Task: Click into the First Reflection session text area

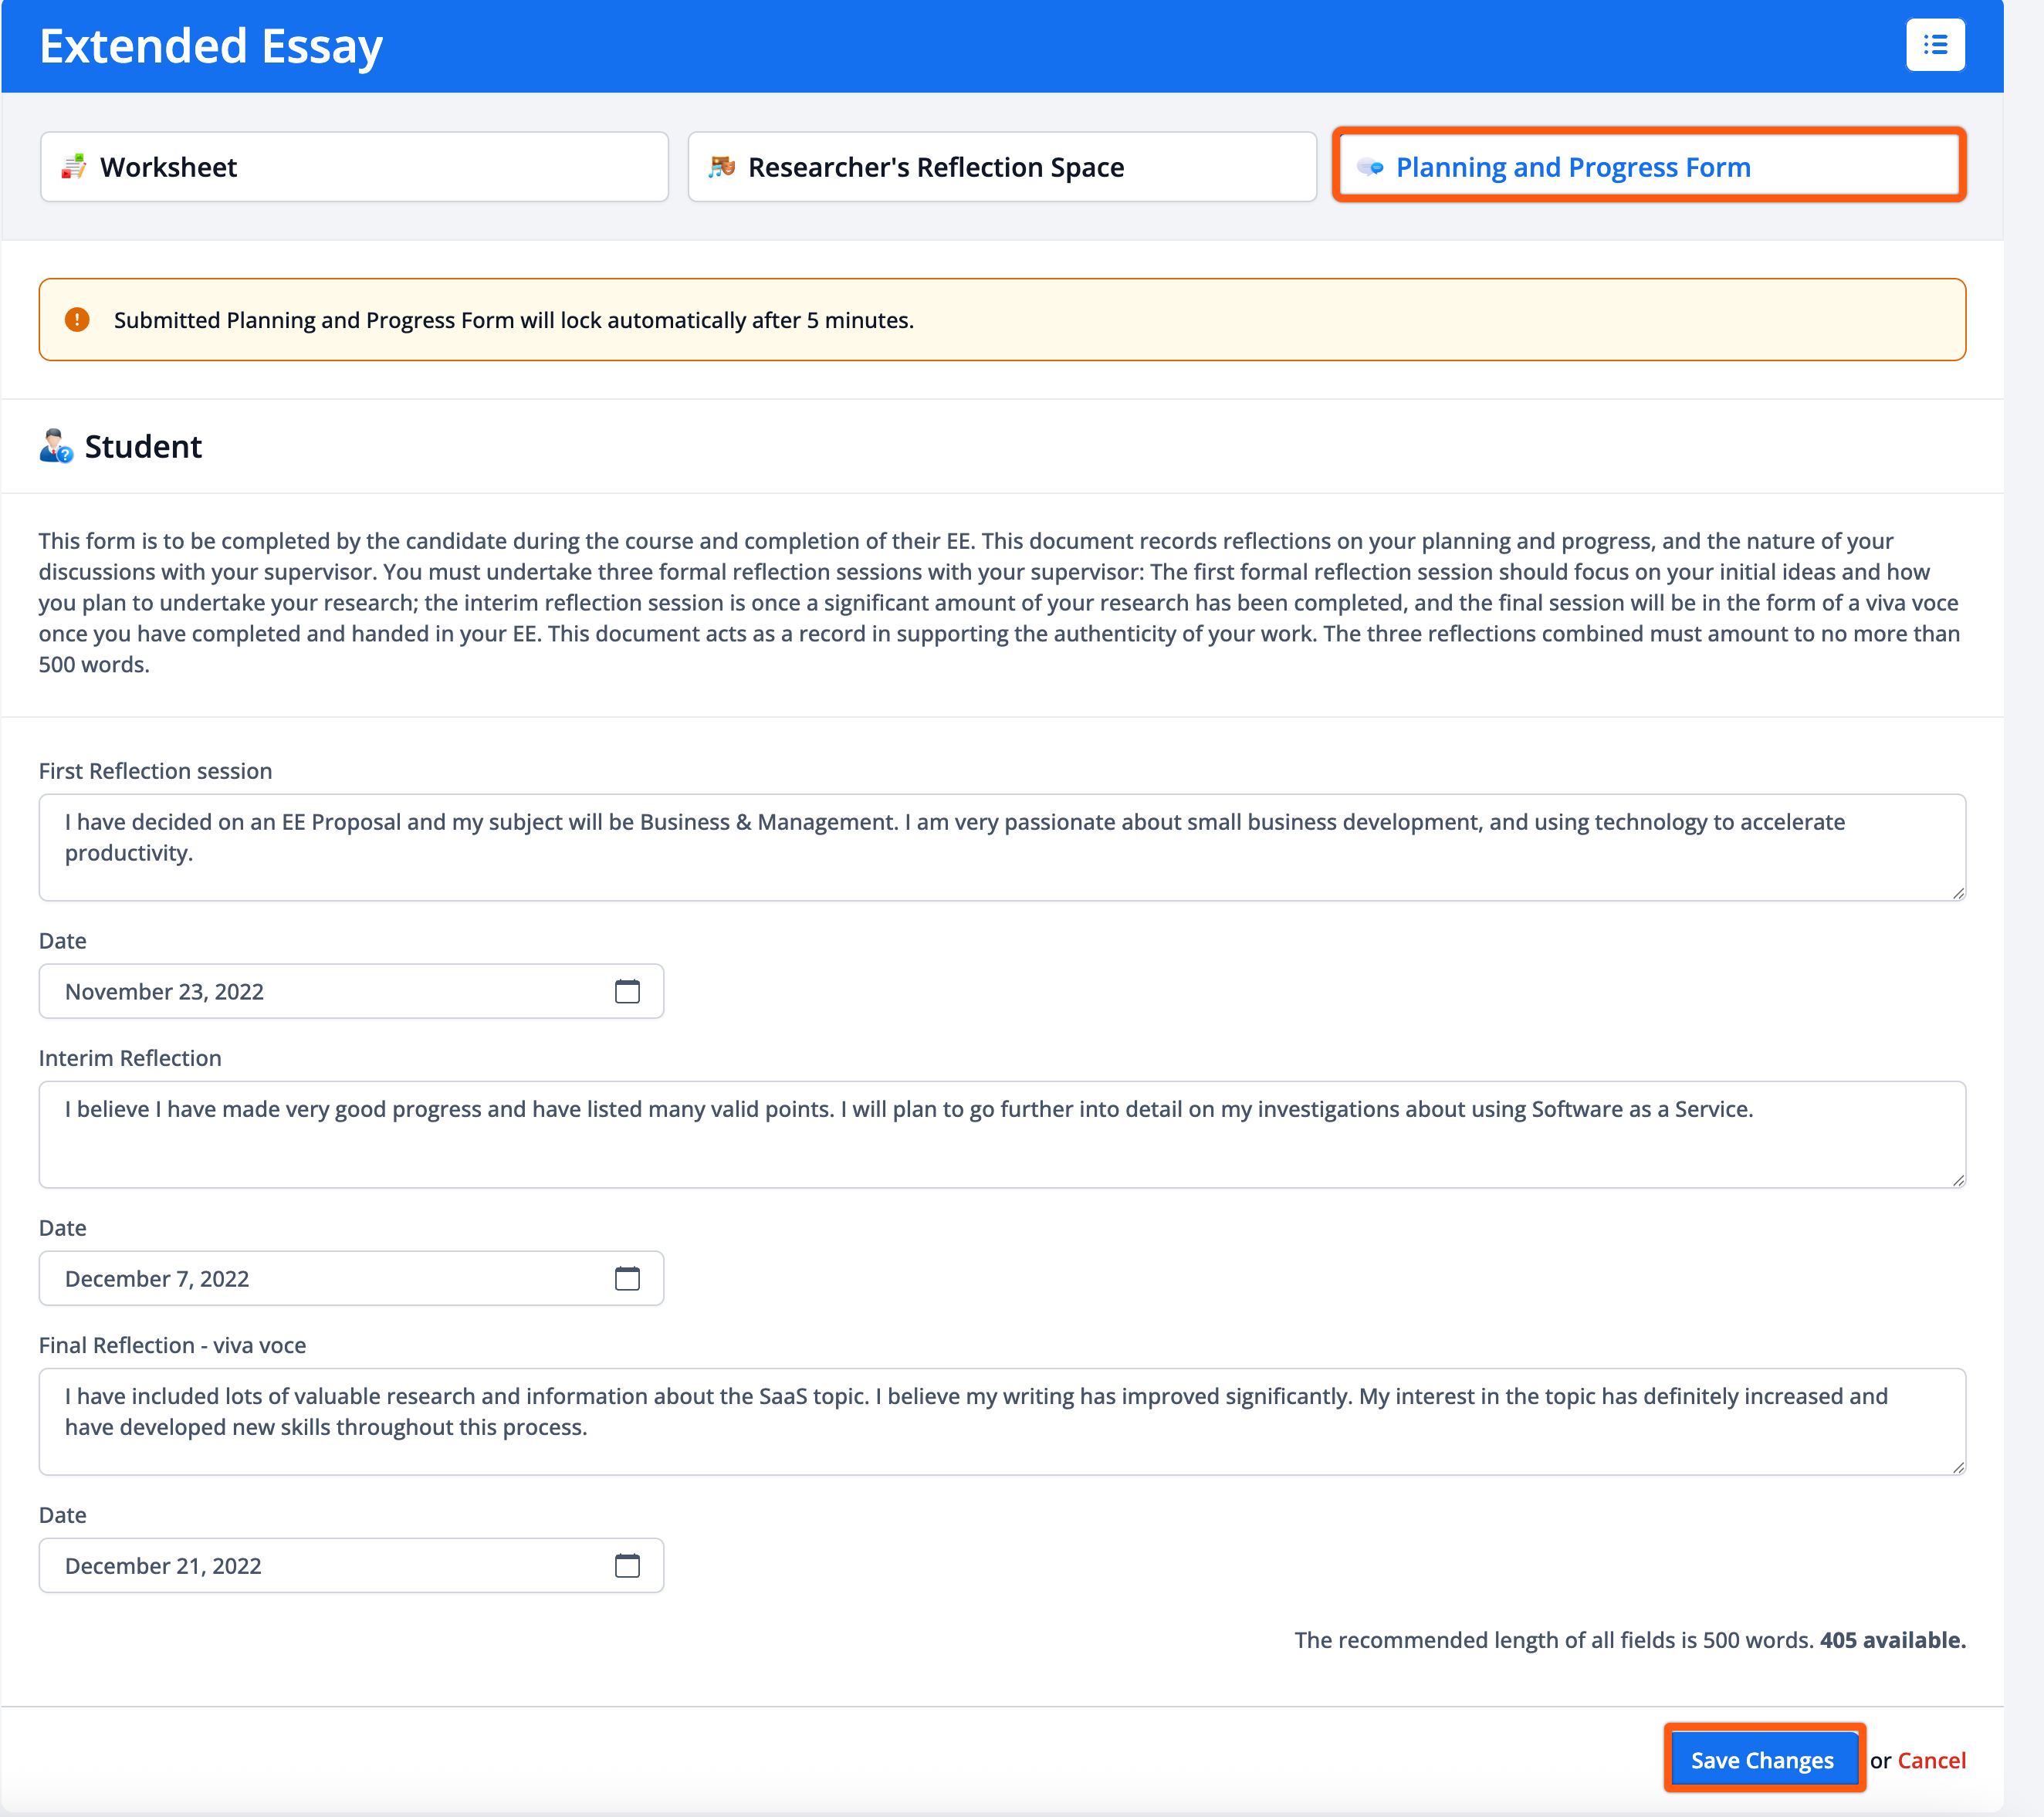Action: tap(1001, 847)
